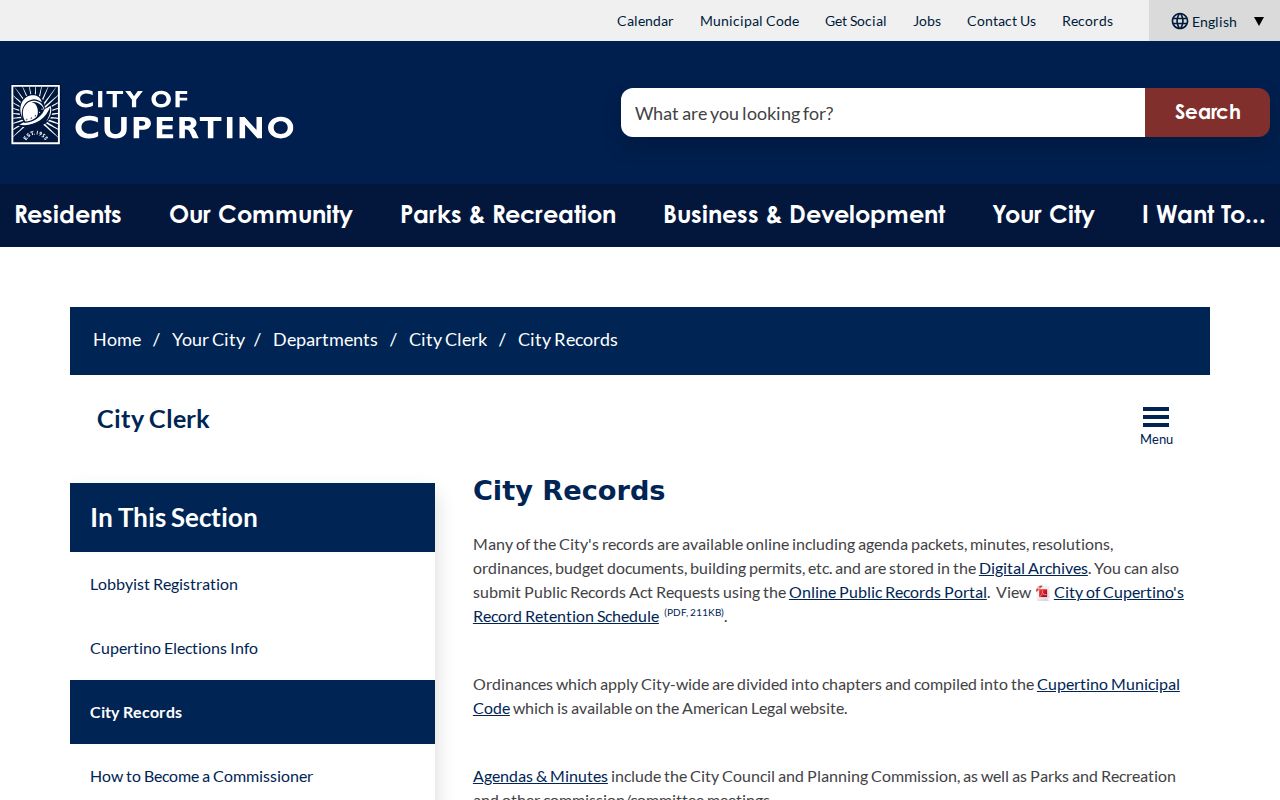The image size is (1280, 800).
Task: Open the Your City menu
Action: point(1043,215)
